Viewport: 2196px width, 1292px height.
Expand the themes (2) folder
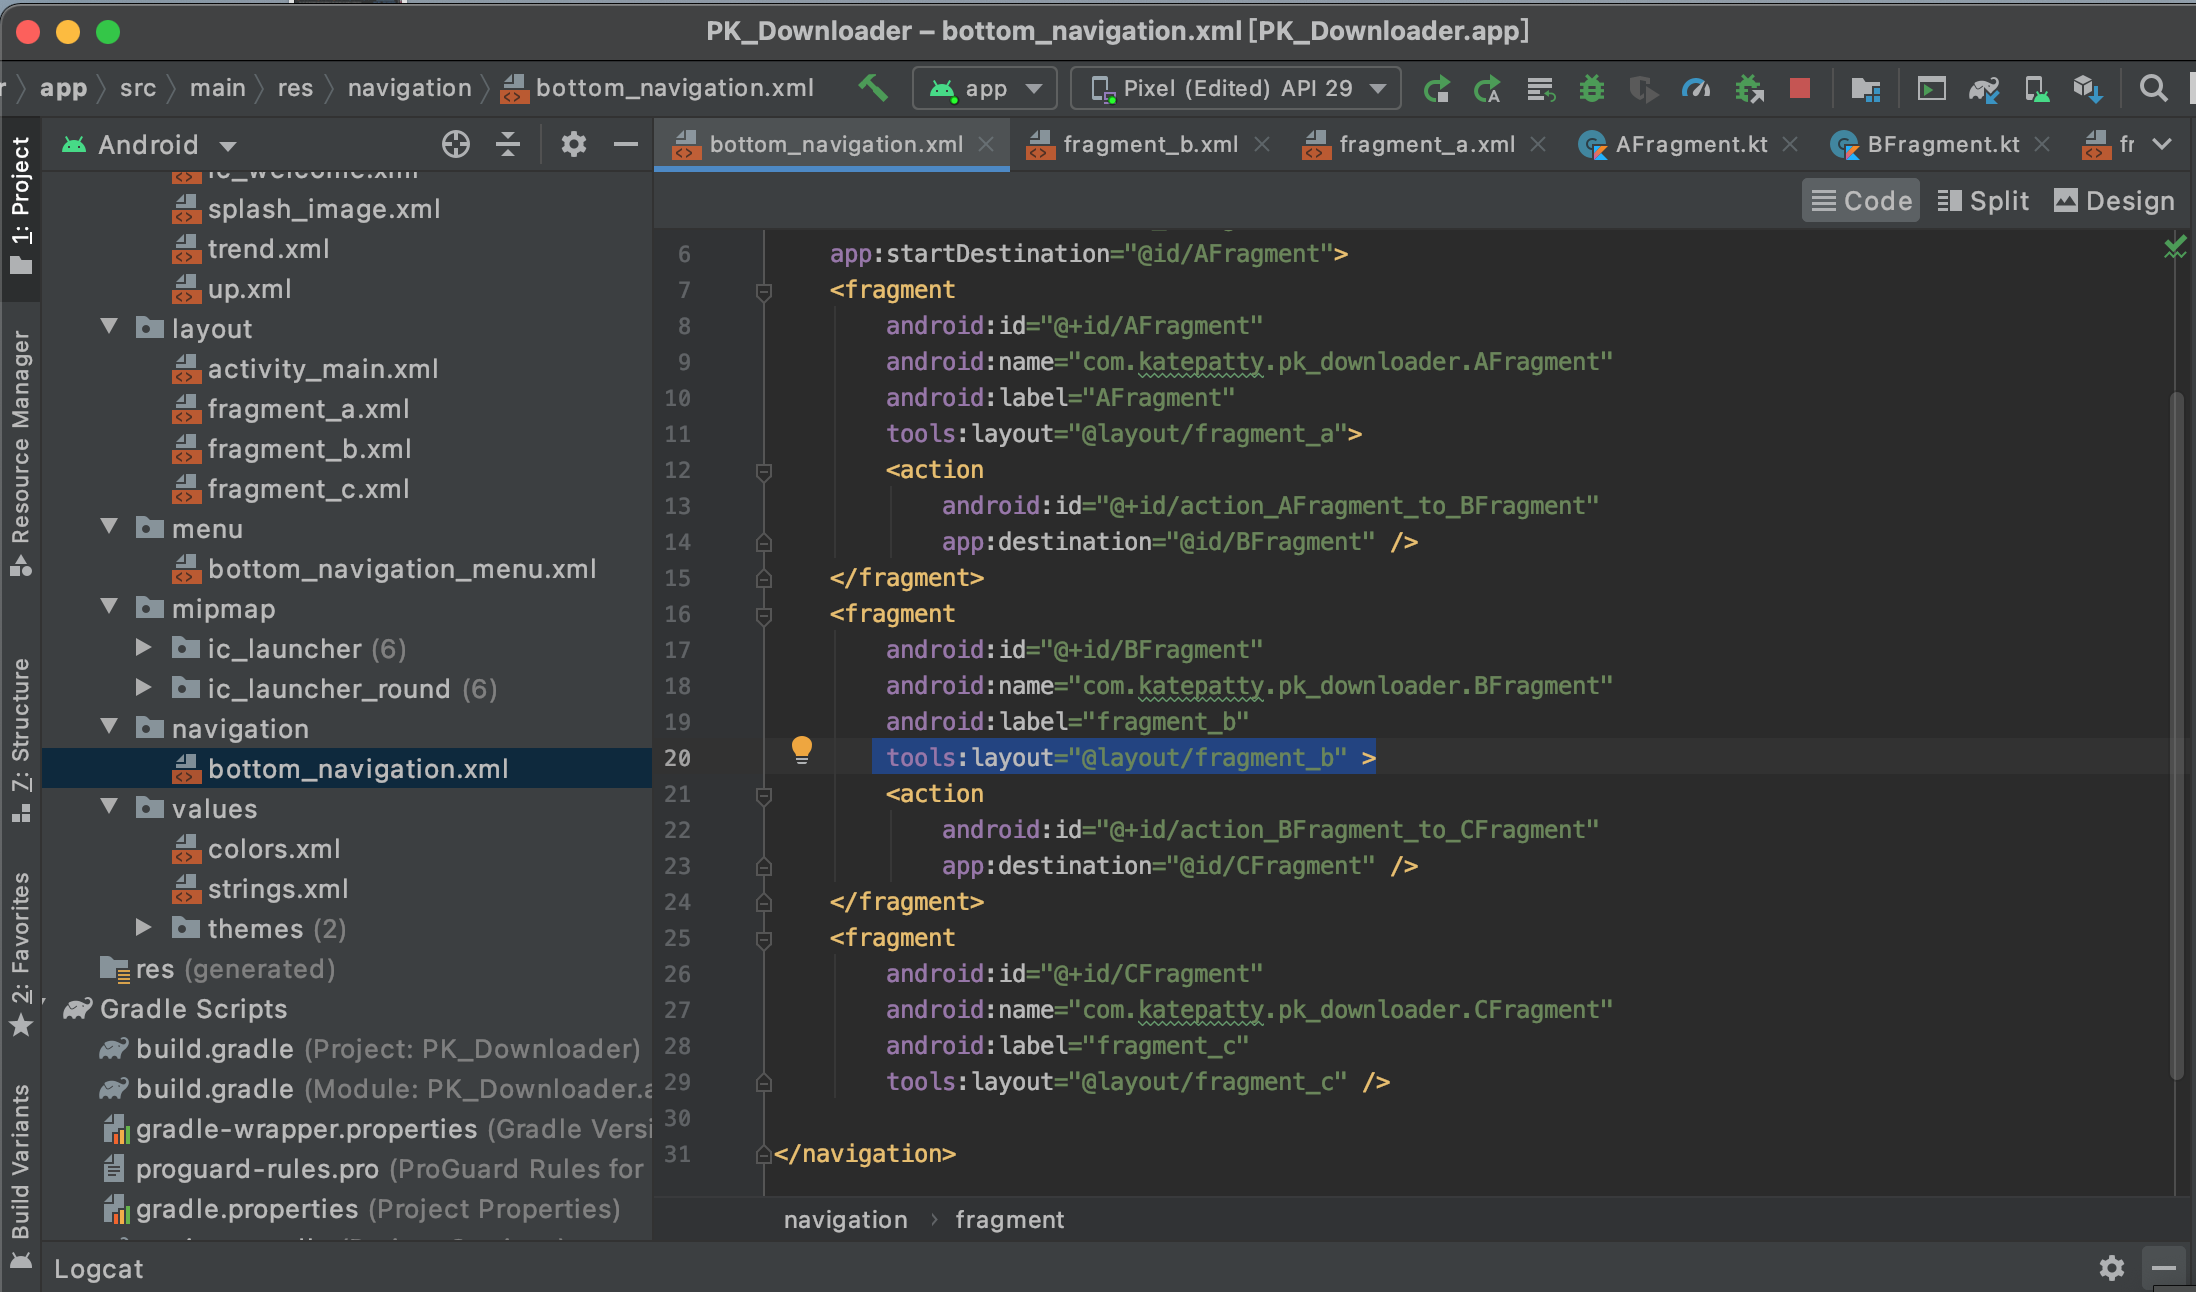click(x=144, y=928)
